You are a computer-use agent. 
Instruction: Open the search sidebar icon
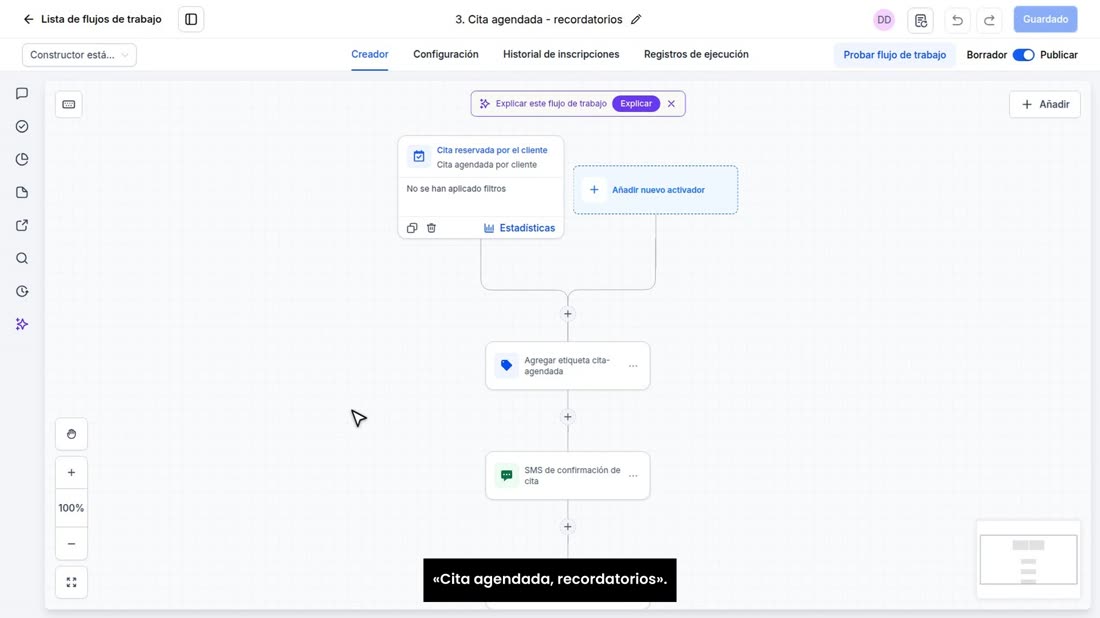pos(22,258)
